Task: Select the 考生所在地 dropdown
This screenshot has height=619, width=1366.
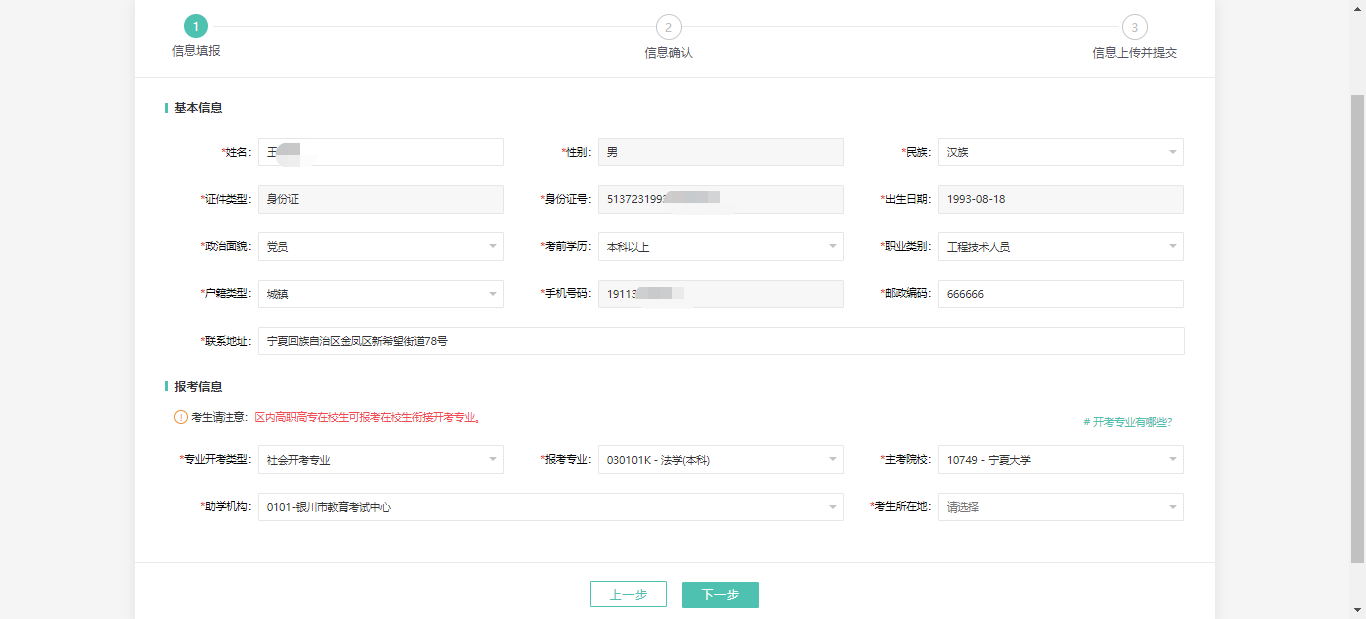Action: coord(1060,507)
